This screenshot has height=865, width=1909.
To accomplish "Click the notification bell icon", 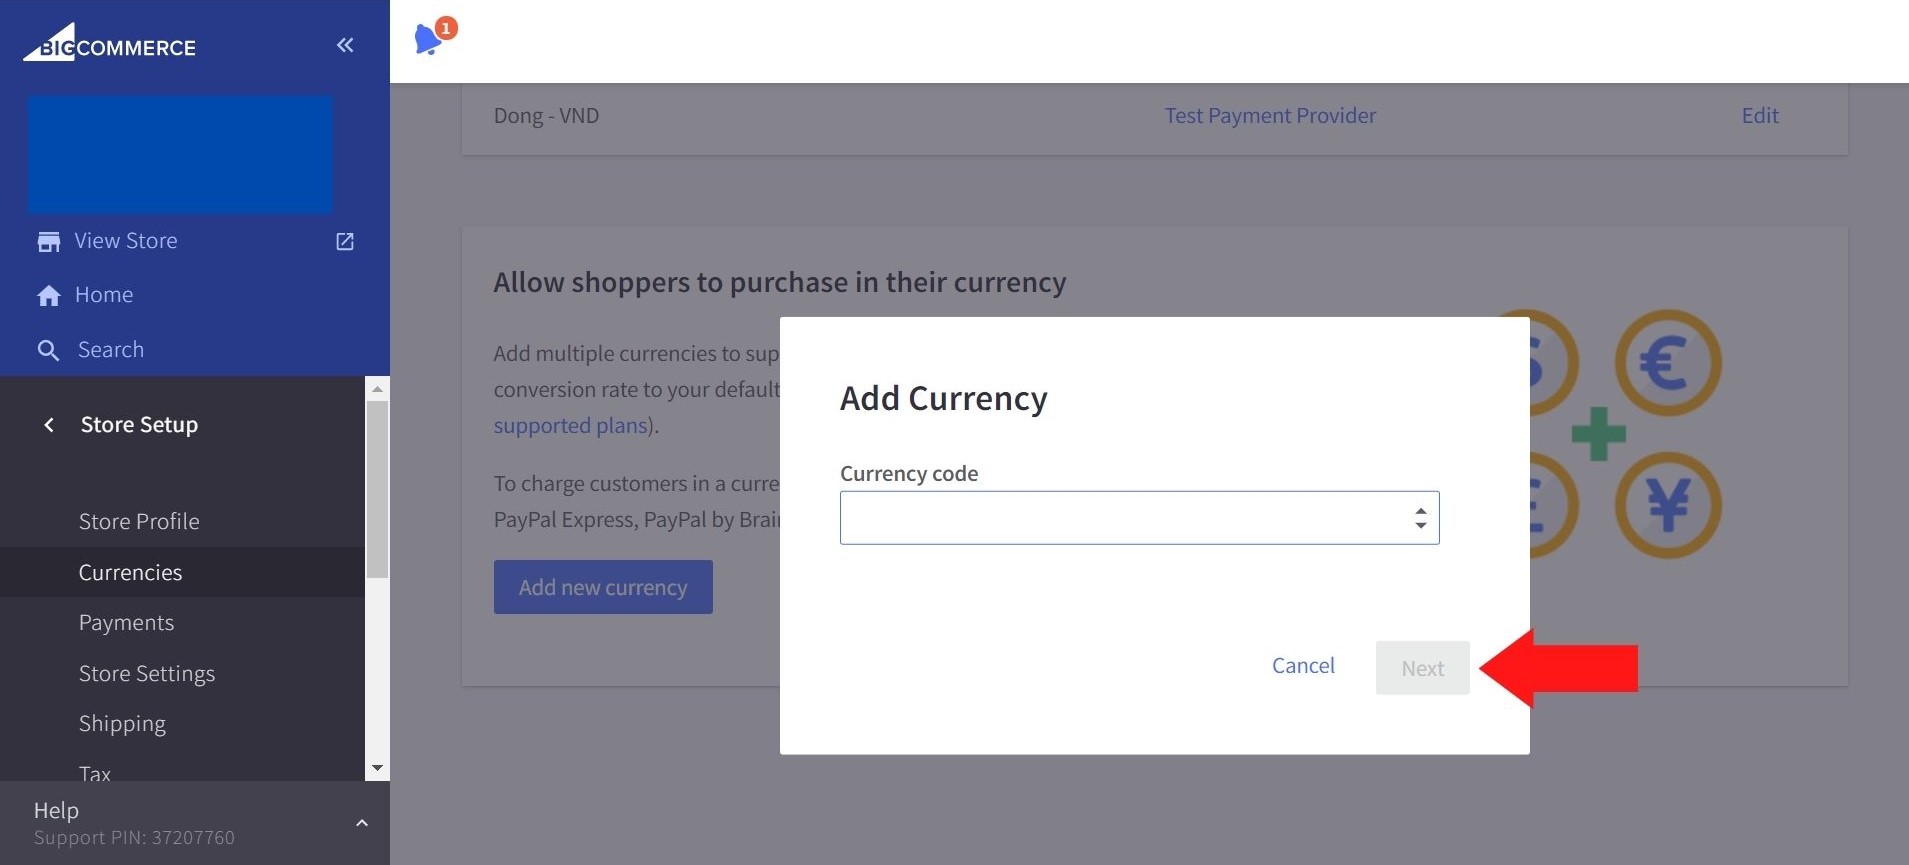I will pos(429,39).
